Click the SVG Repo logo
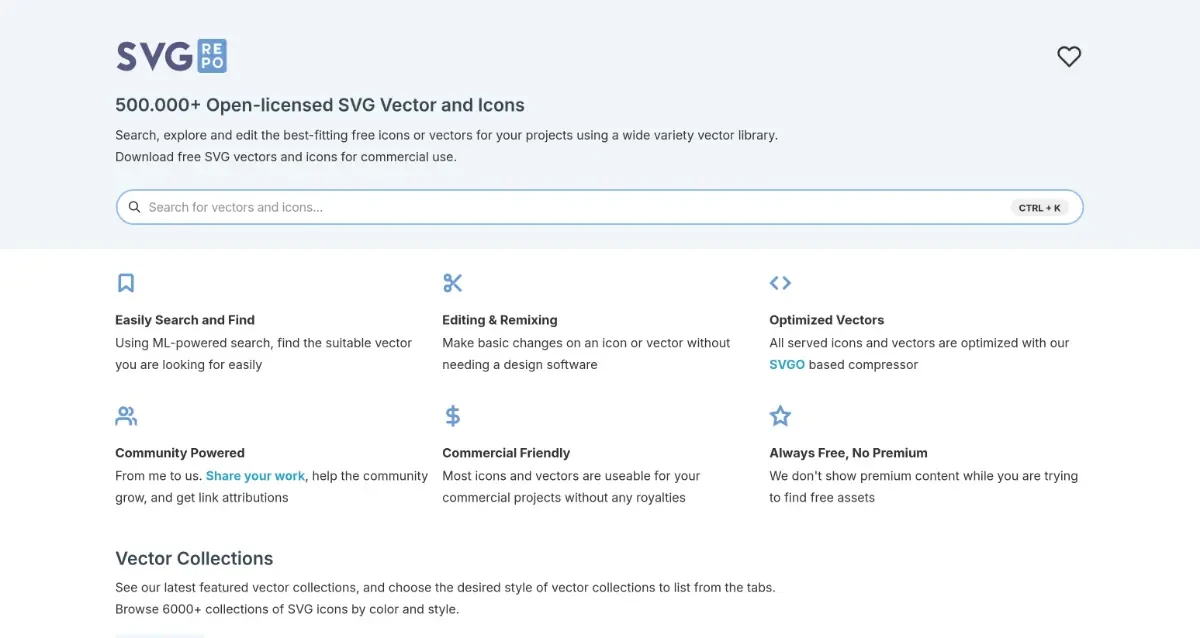 (x=171, y=56)
